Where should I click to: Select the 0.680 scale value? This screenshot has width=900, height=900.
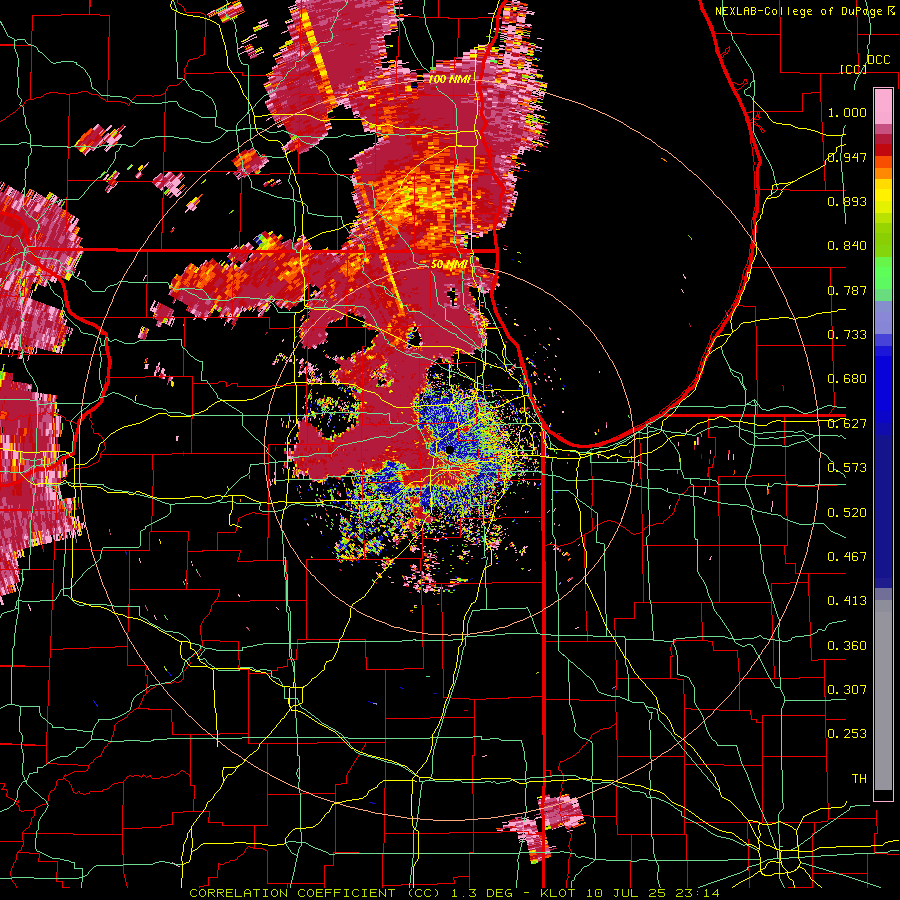click(847, 379)
